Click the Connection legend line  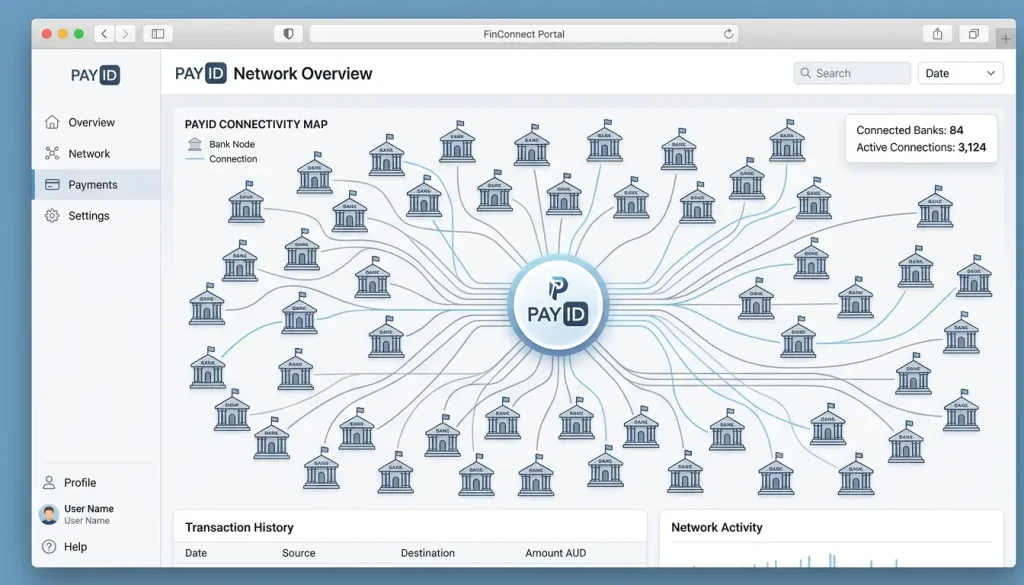[195, 159]
